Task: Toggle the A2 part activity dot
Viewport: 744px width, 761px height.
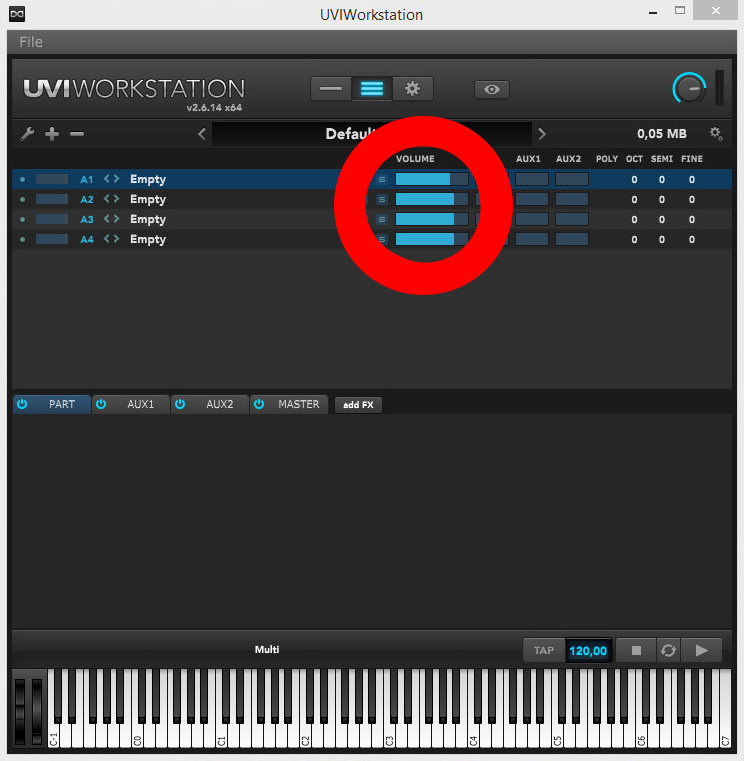Action: pos(22,199)
